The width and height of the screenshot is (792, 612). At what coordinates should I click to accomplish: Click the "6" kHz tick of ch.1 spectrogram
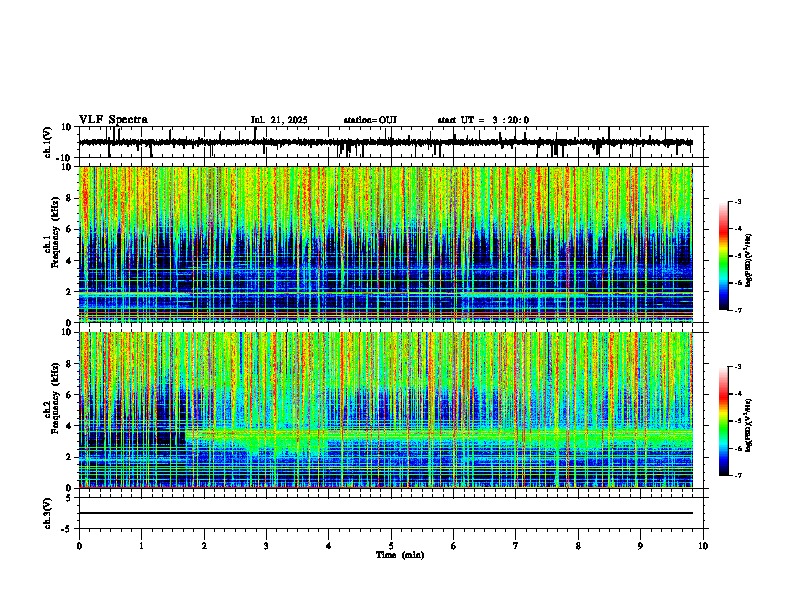70,229
